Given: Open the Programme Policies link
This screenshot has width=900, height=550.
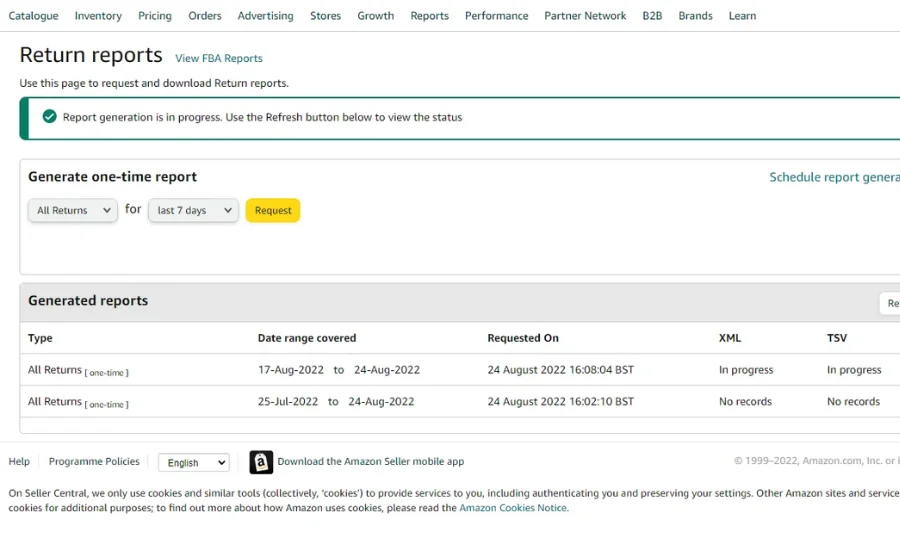Looking at the screenshot, I should pyautogui.click(x=94, y=462).
